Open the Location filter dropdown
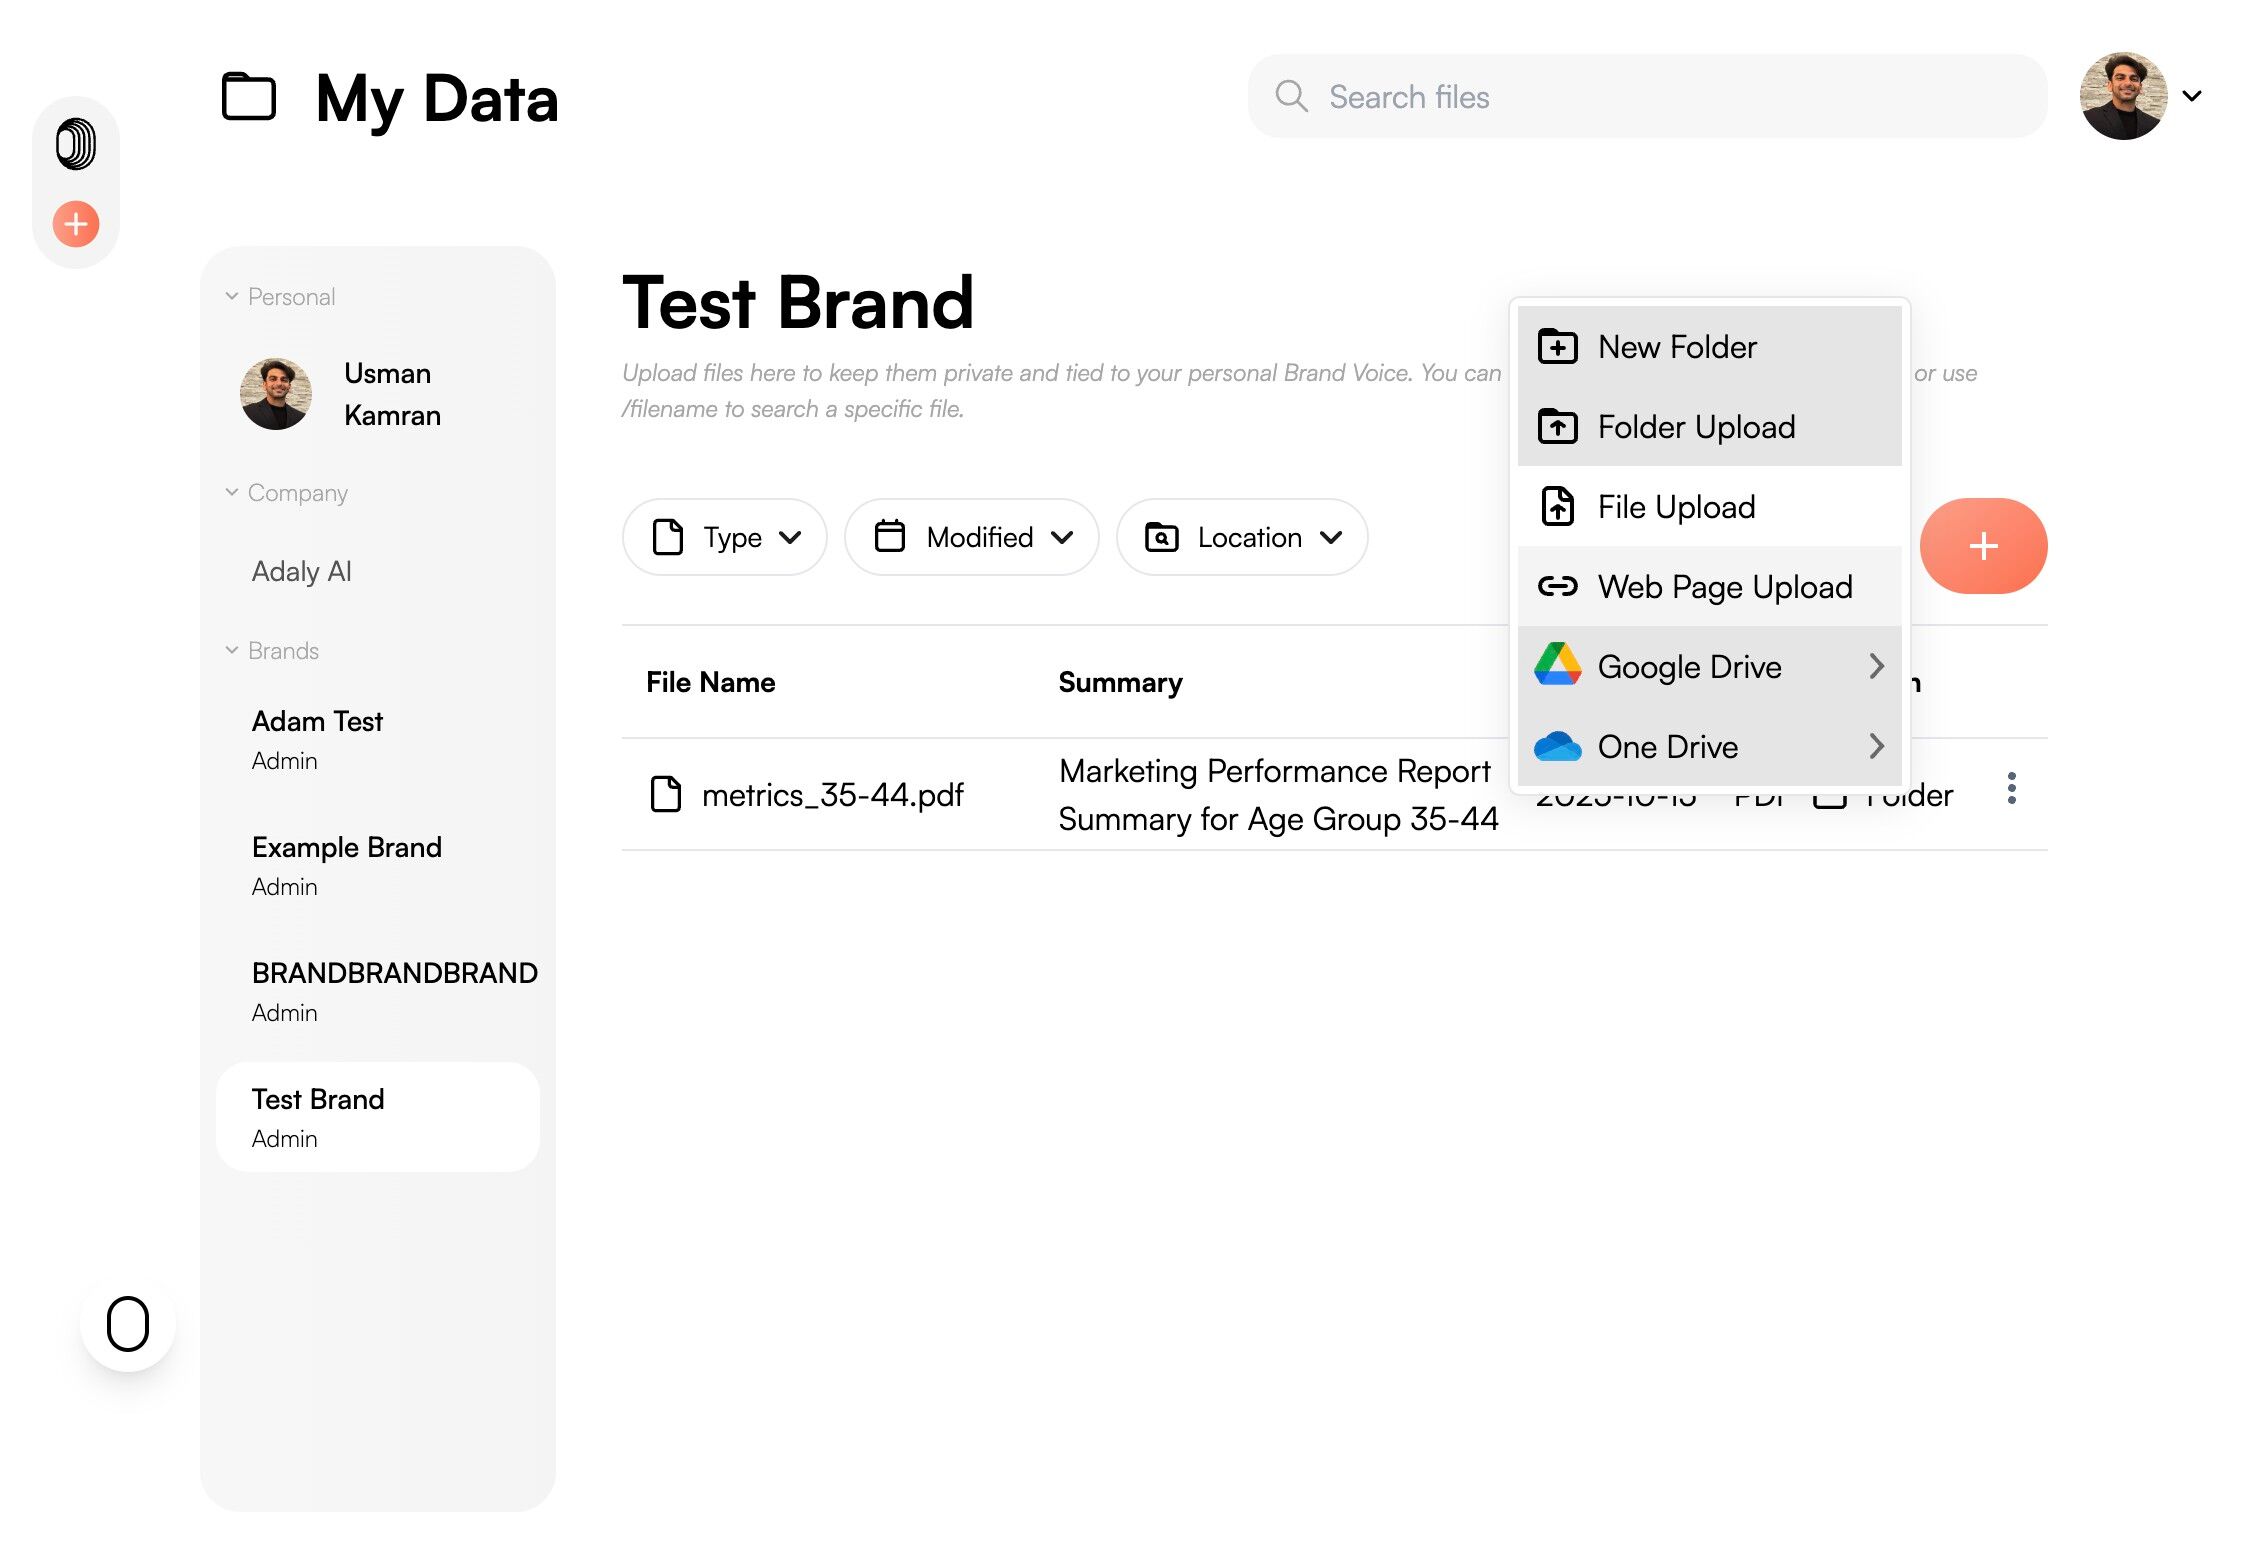2248x1564 pixels. point(1242,538)
